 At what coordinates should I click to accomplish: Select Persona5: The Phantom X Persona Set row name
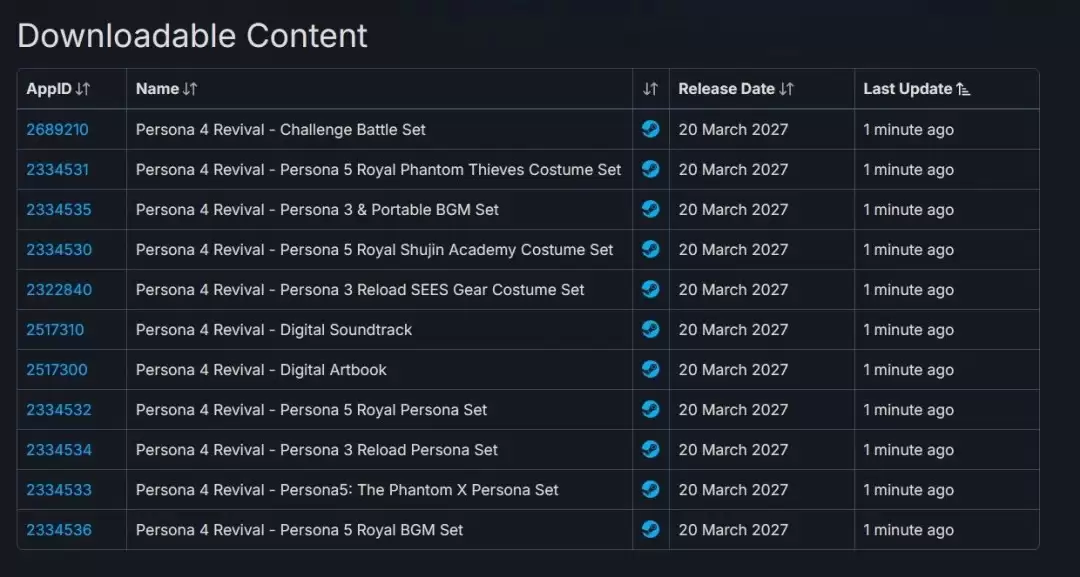point(347,490)
